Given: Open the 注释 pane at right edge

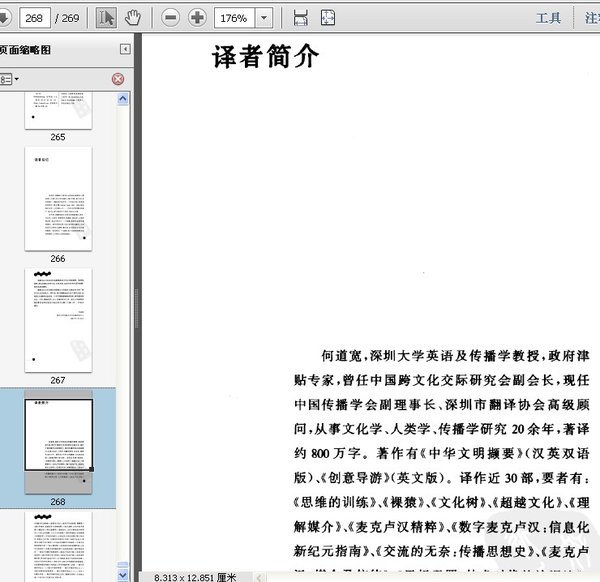Looking at the screenshot, I should coord(592,17).
